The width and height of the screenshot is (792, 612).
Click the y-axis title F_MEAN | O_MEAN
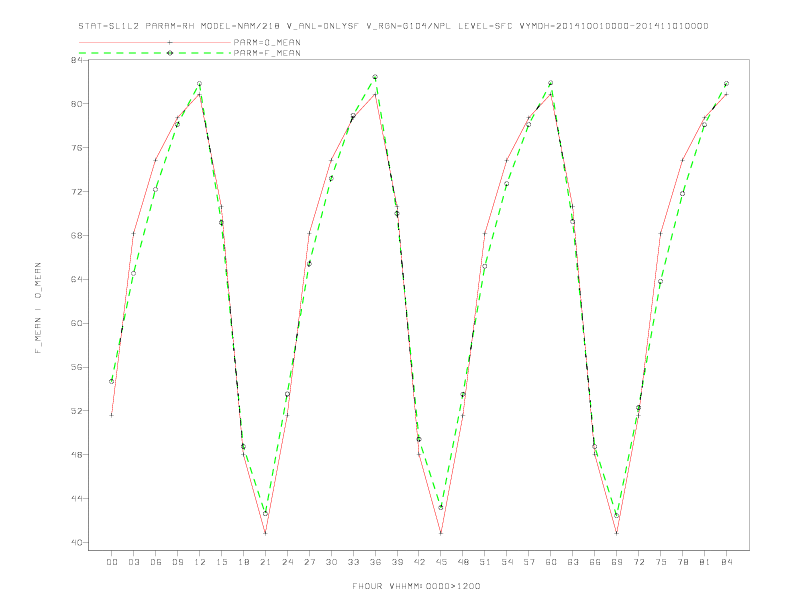[38, 308]
